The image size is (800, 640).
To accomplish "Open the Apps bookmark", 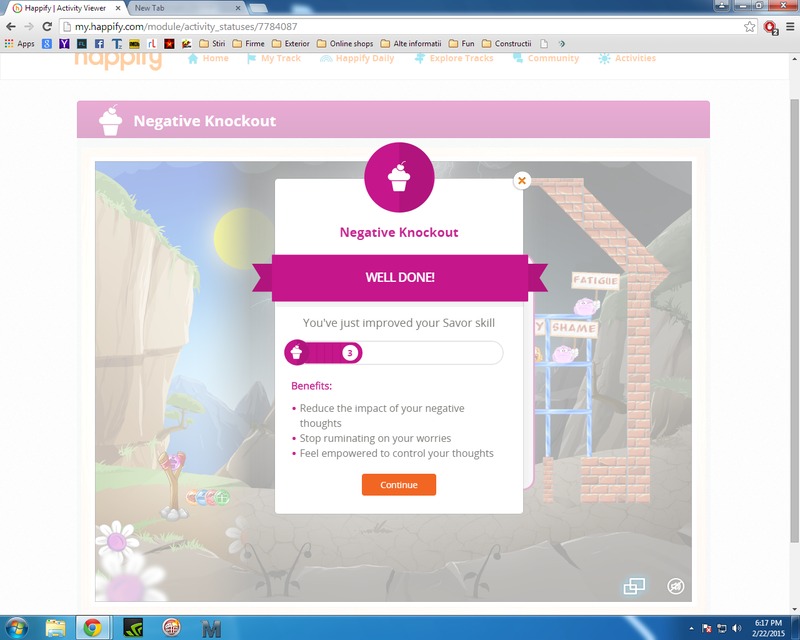I will [19, 43].
